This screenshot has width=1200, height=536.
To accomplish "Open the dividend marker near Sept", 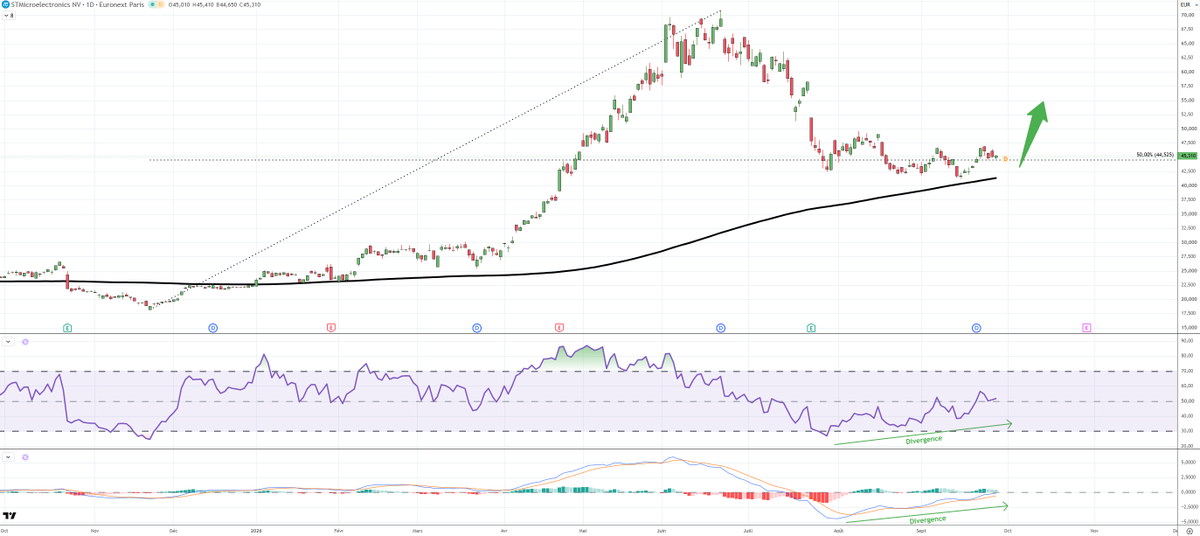I will (977, 327).
